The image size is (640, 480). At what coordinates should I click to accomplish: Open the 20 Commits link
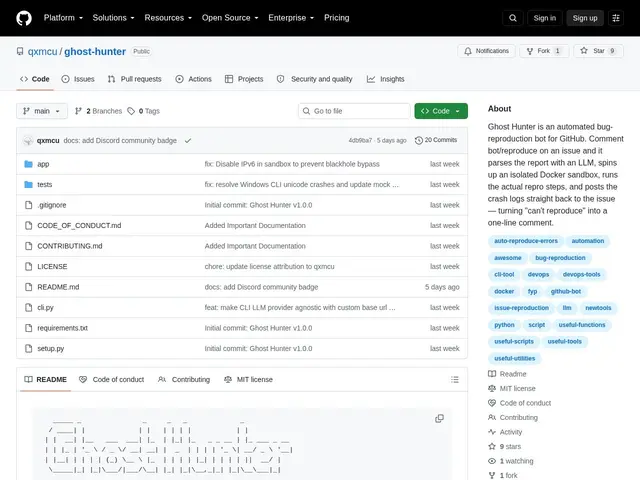pos(436,140)
